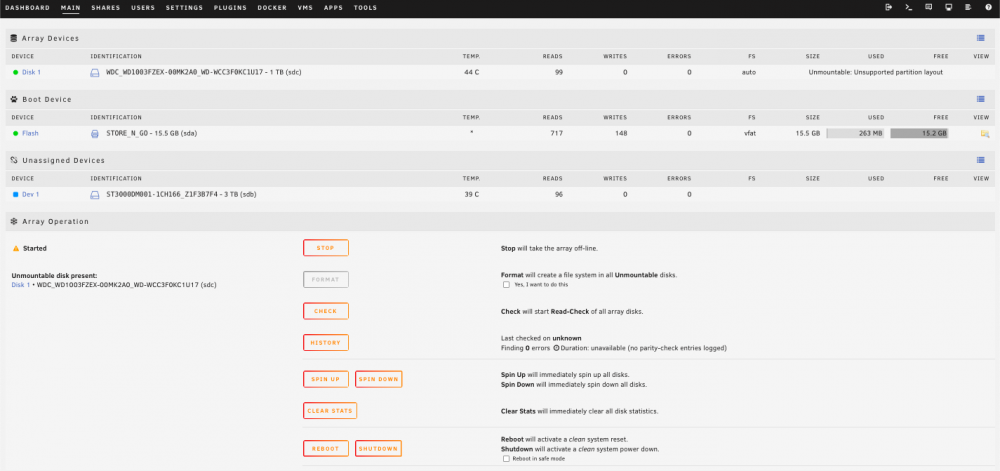Open the Apps tab
This screenshot has height=471, width=1000.
click(333, 8)
